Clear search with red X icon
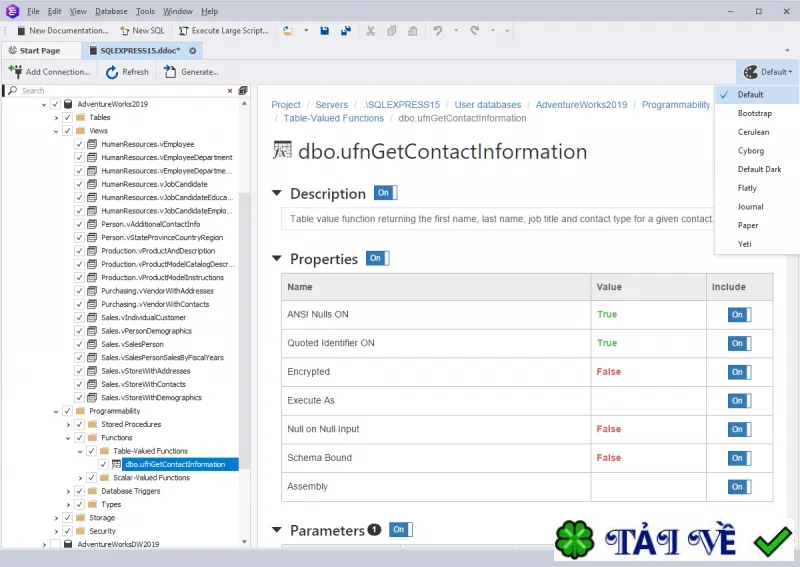The image size is (800, 567). tap(230, 91)
